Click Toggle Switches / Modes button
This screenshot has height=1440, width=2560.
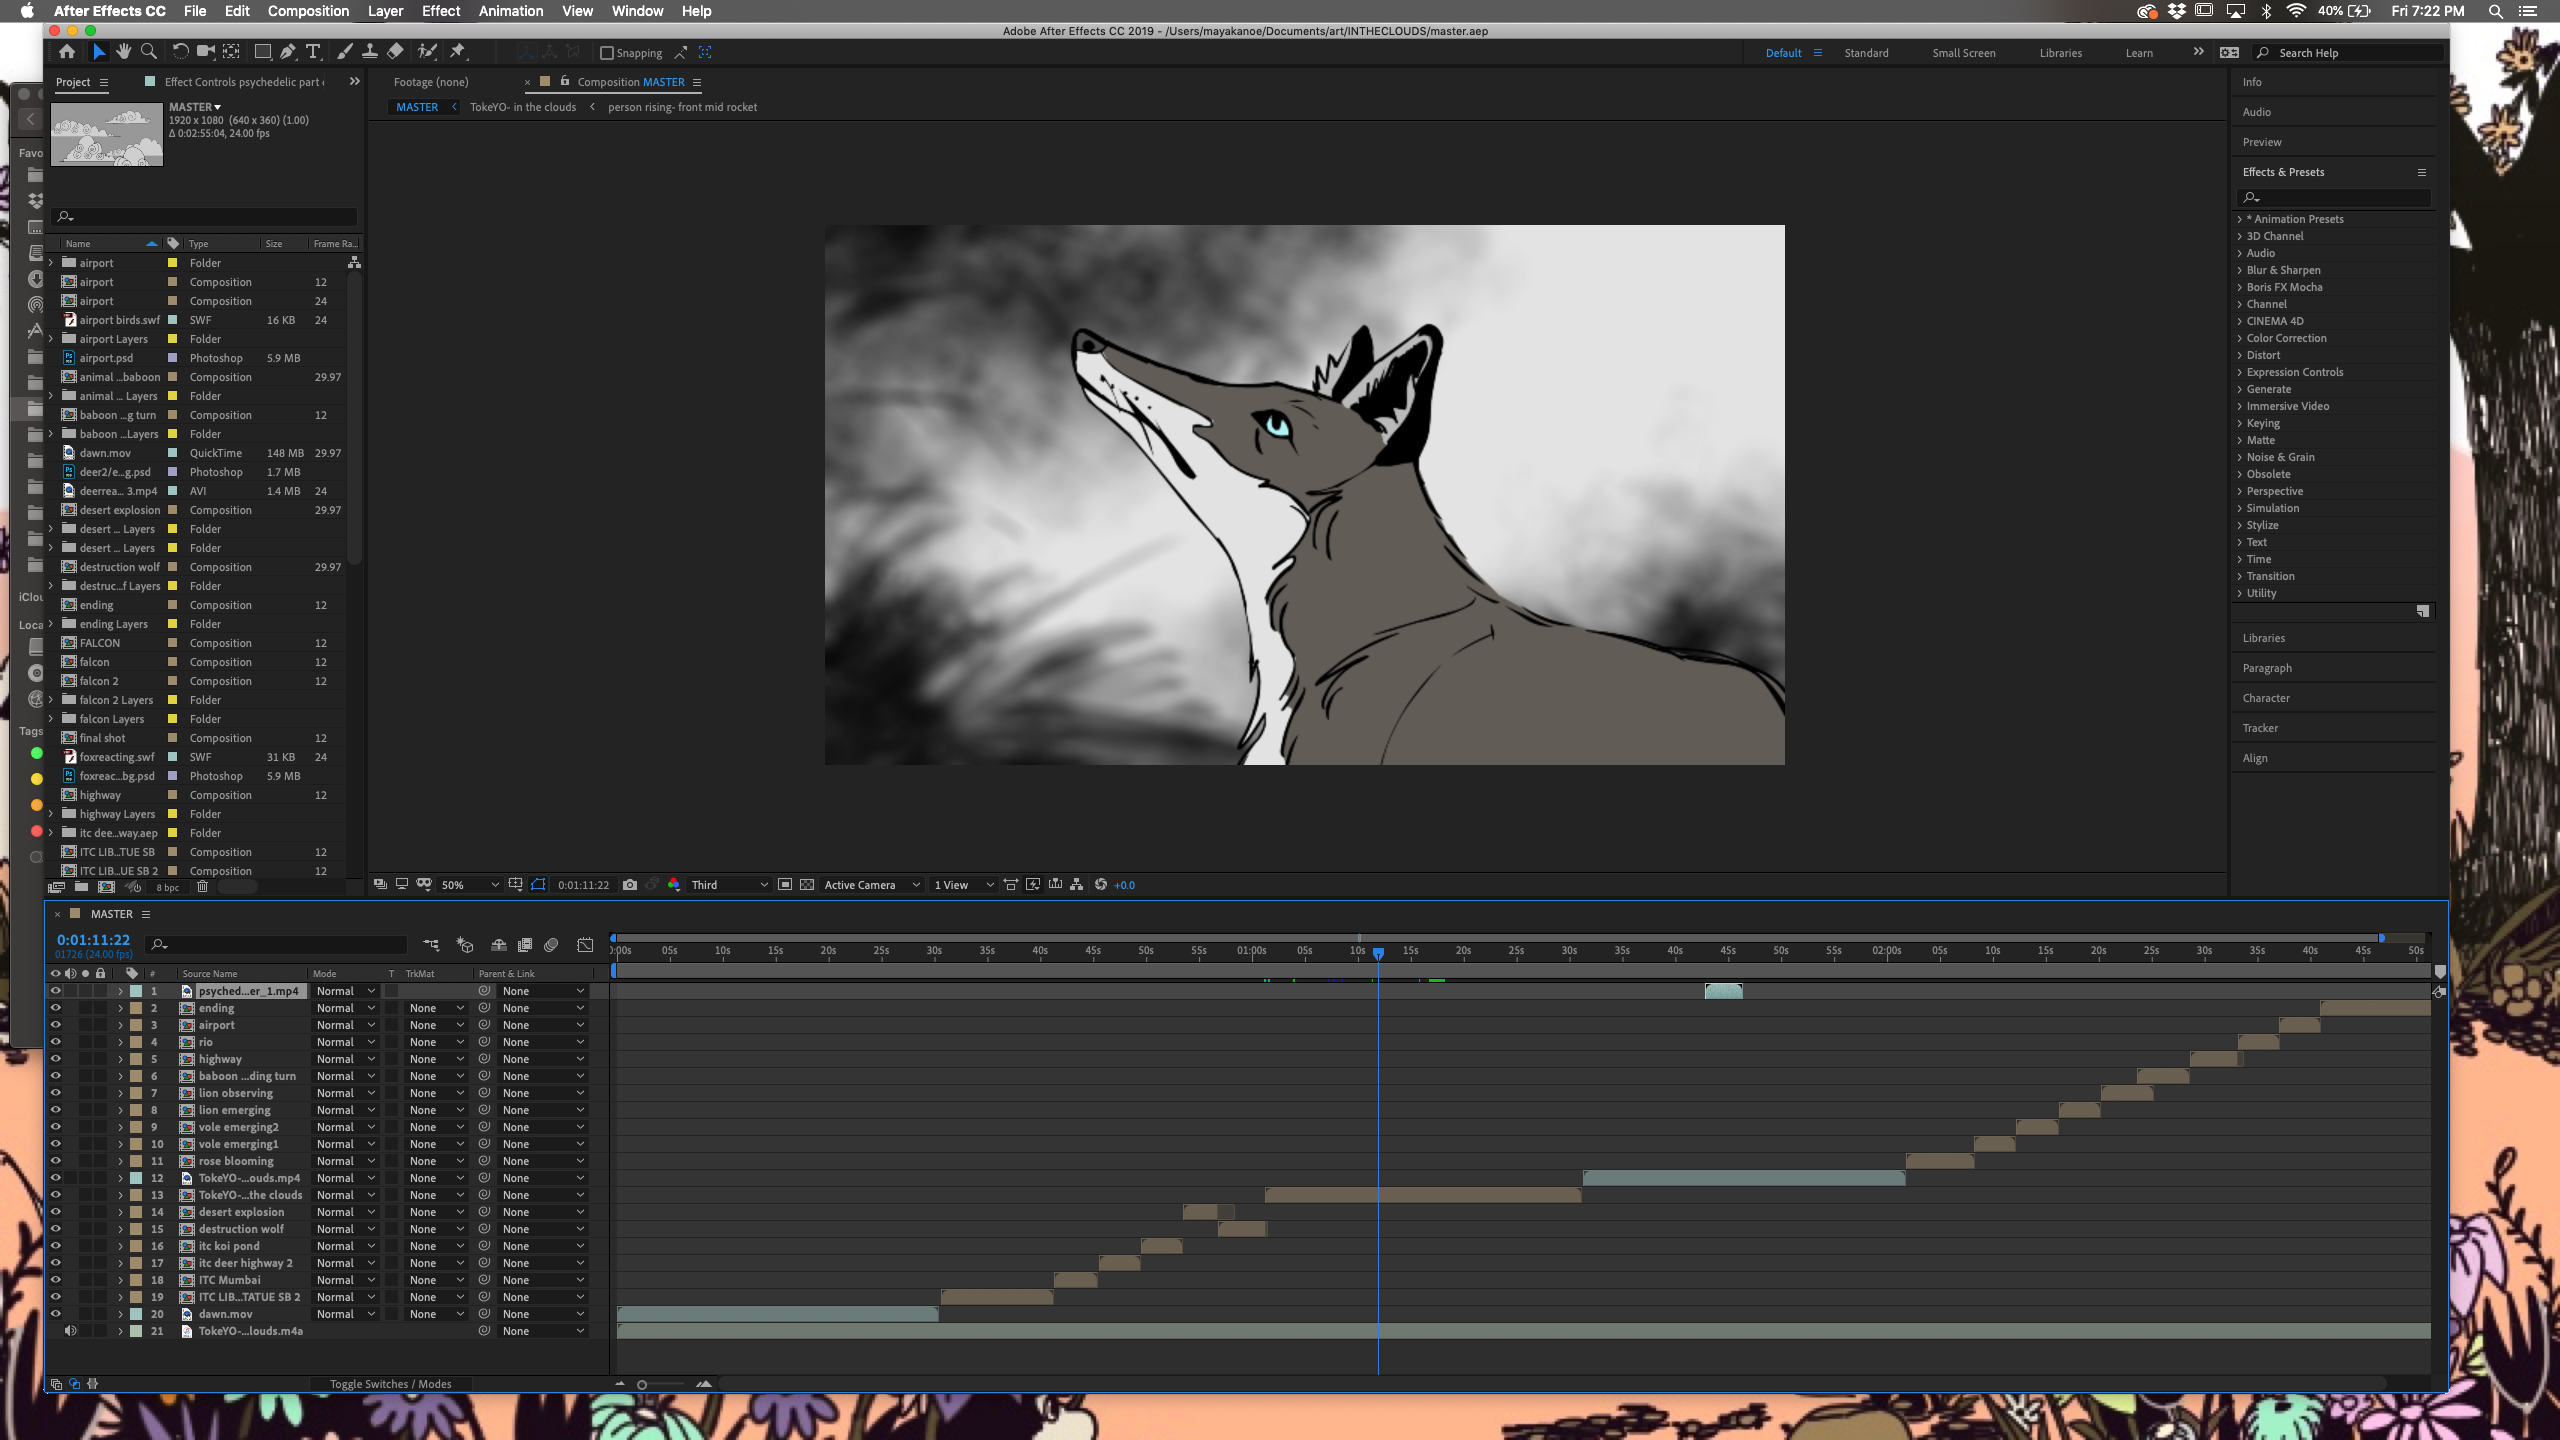click(390, 1384)
